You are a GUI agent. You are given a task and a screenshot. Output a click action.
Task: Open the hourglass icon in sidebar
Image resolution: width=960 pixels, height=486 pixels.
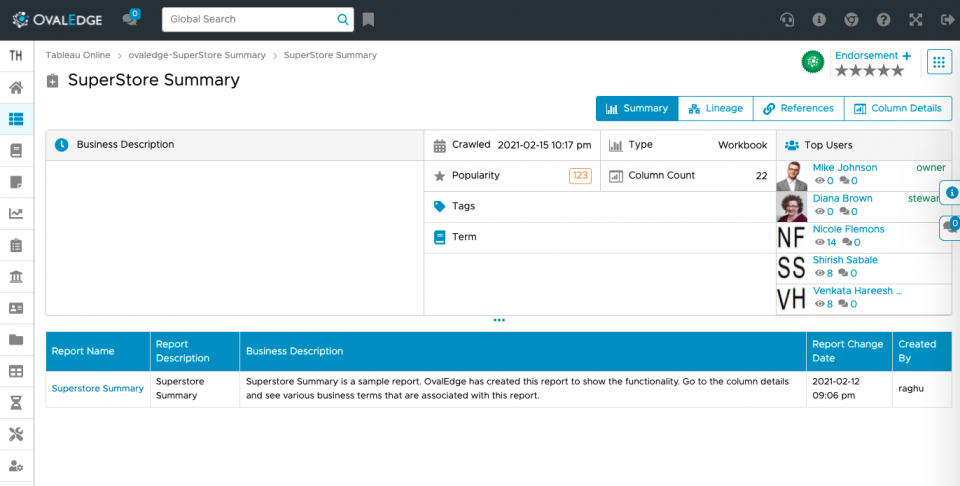click(16, 403)
